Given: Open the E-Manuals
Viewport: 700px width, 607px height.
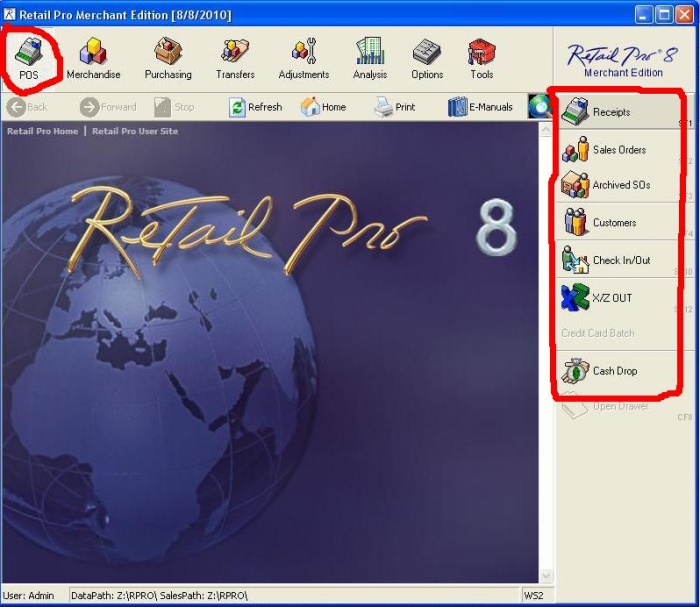Looking at the screenshot, I should point(480,107).
